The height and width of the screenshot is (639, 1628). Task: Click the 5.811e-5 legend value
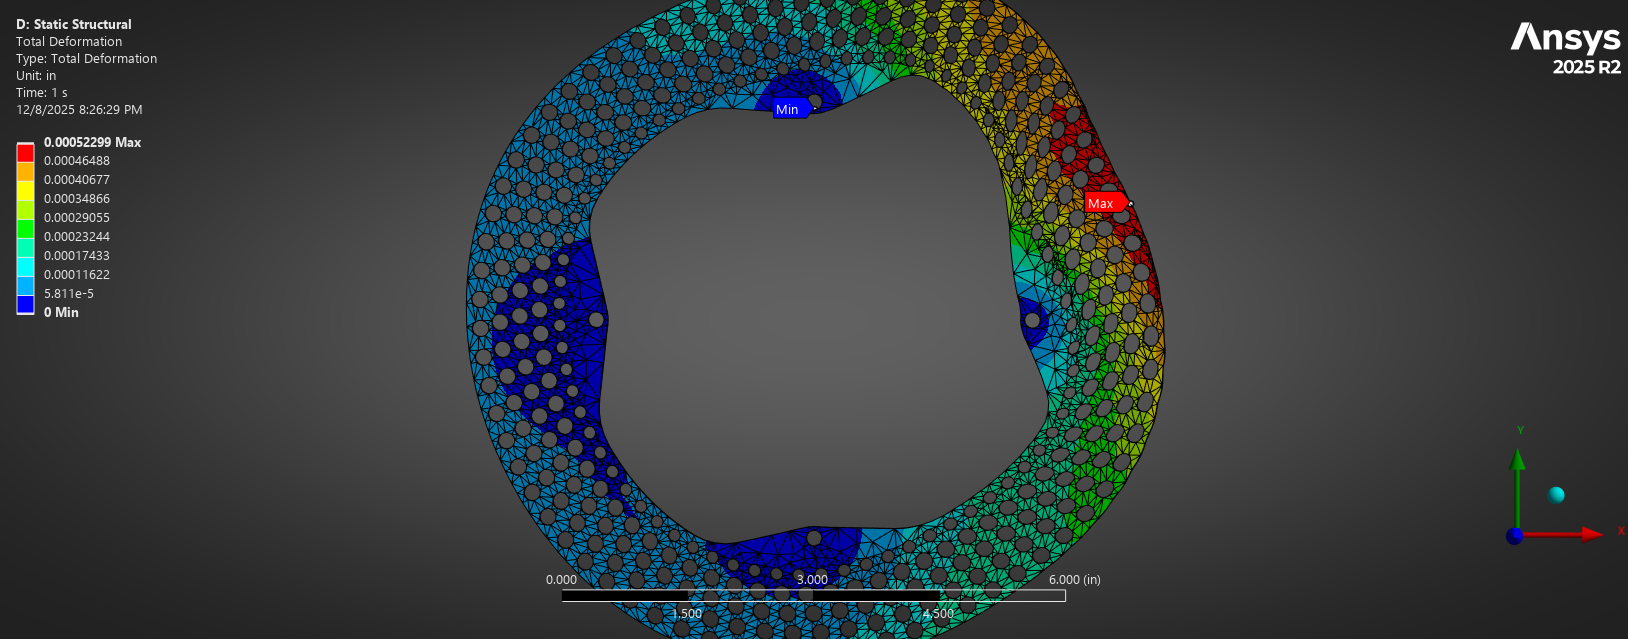click(x=69, y=293)
